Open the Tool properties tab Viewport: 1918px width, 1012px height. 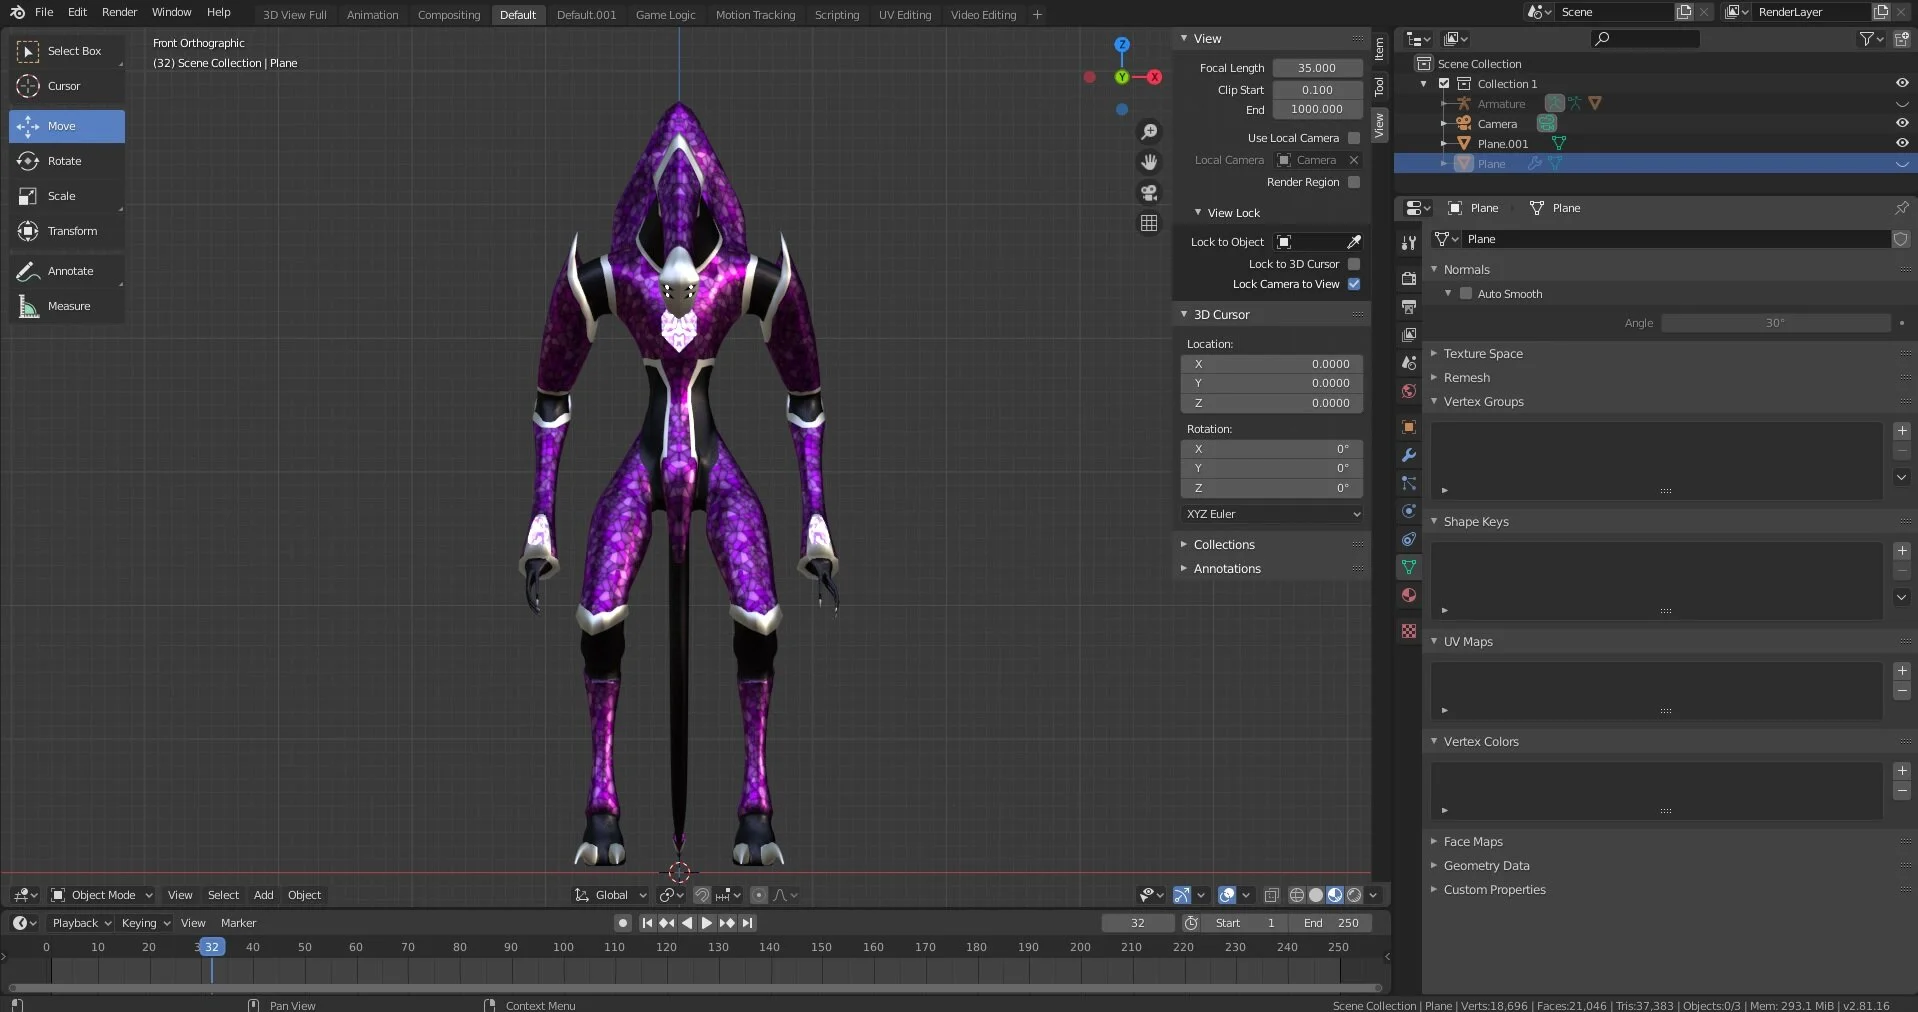1409,243
